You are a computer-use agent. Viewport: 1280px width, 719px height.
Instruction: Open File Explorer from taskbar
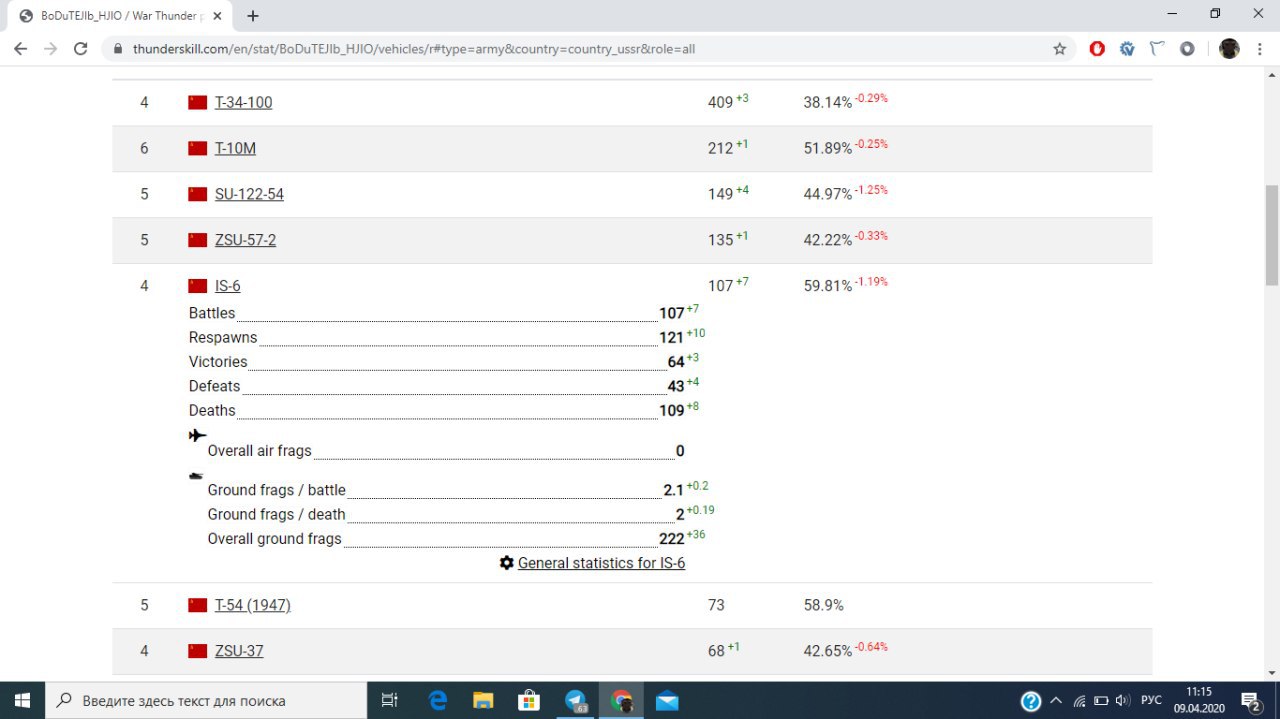(483, 700)
